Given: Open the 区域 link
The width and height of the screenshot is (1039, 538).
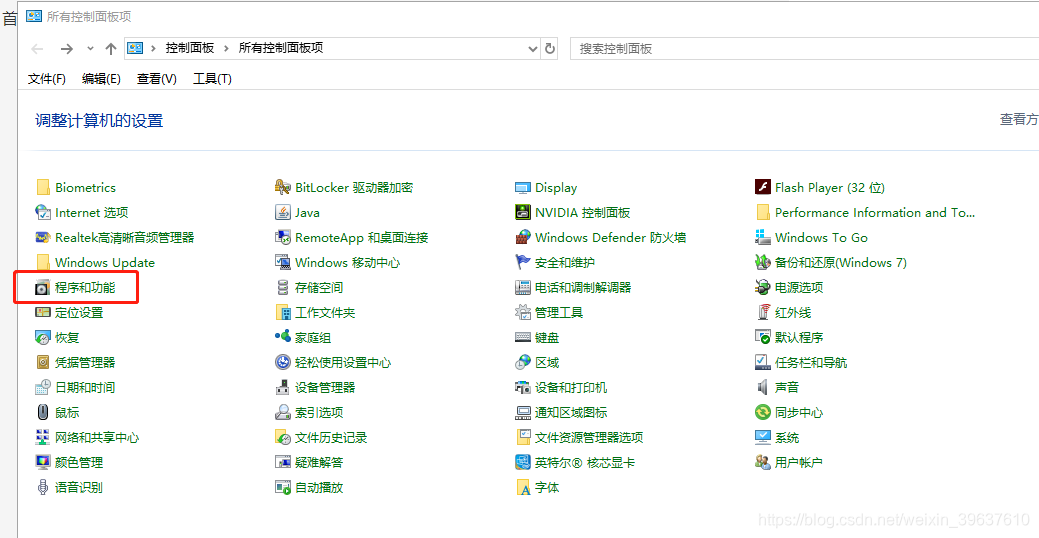Looking at the screenshot, I should 547,362.
